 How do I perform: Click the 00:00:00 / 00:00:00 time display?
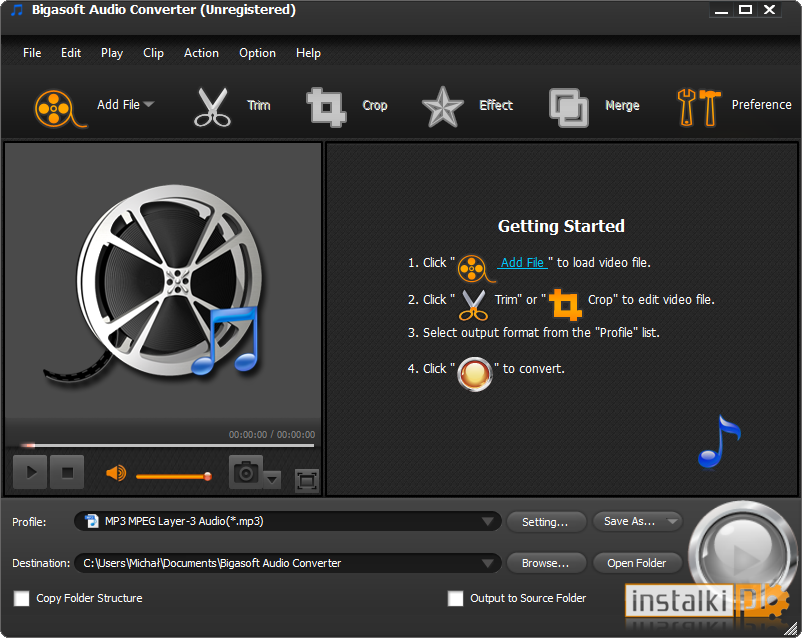pyautogui.click(x=272, y=434)
